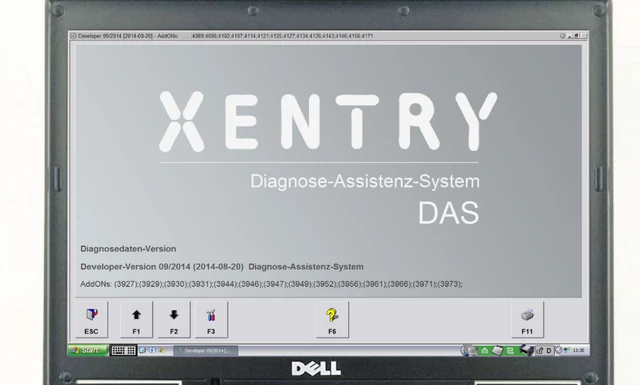Select the Developer 09/2014 taskbar entry

(206, 350)
